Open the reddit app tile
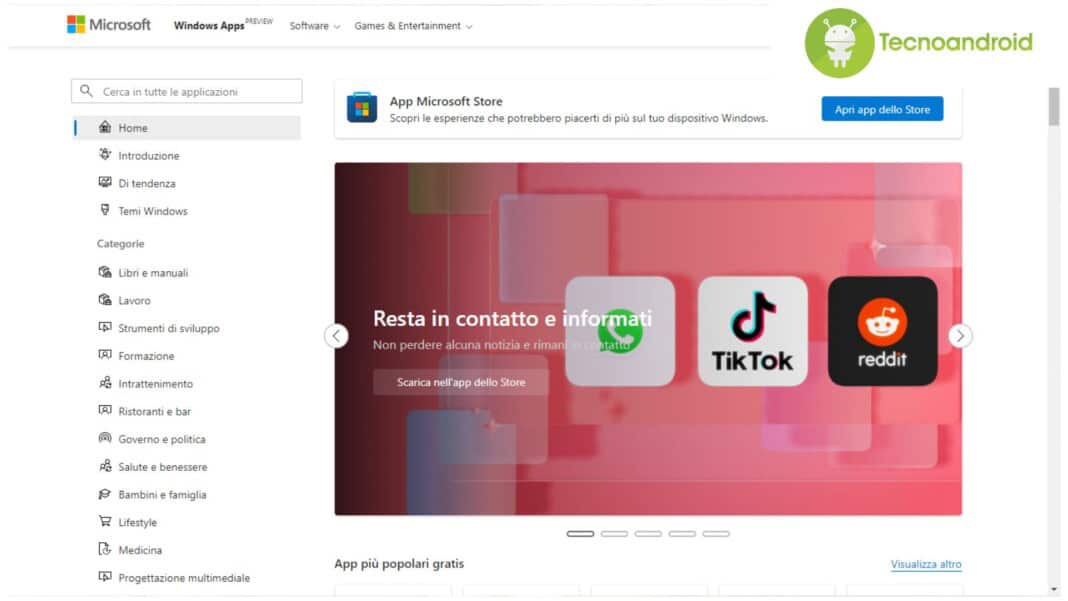Image resolution: width=1068 pixels, height=601 pixels. click(x=883, y=331)
